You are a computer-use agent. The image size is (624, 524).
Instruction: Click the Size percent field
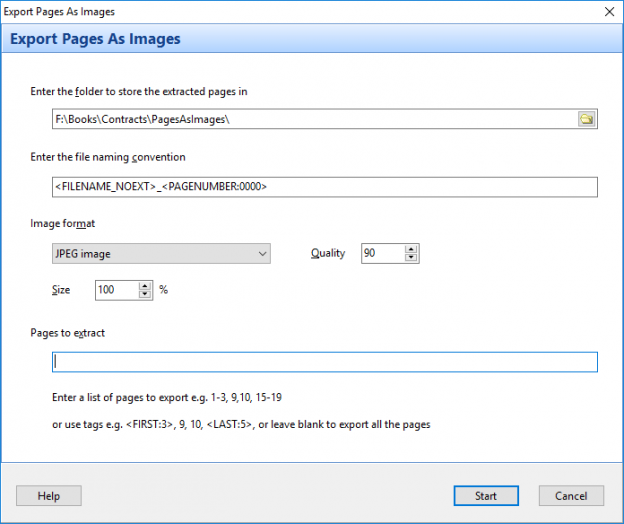[x=117, y=290]
